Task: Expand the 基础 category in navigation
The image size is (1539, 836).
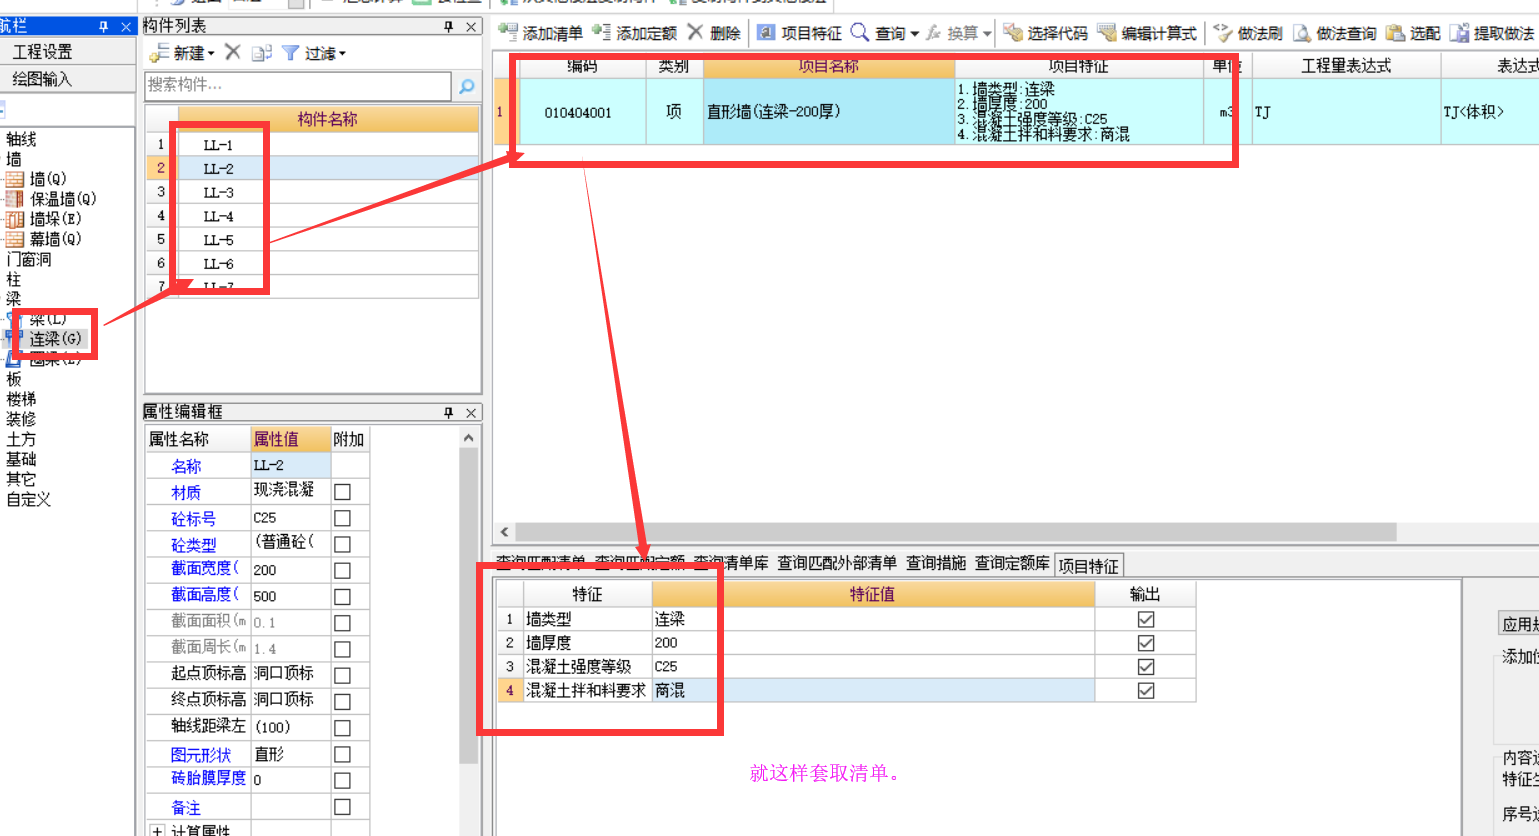Action: pyautogui.click(x=21, y=459)
